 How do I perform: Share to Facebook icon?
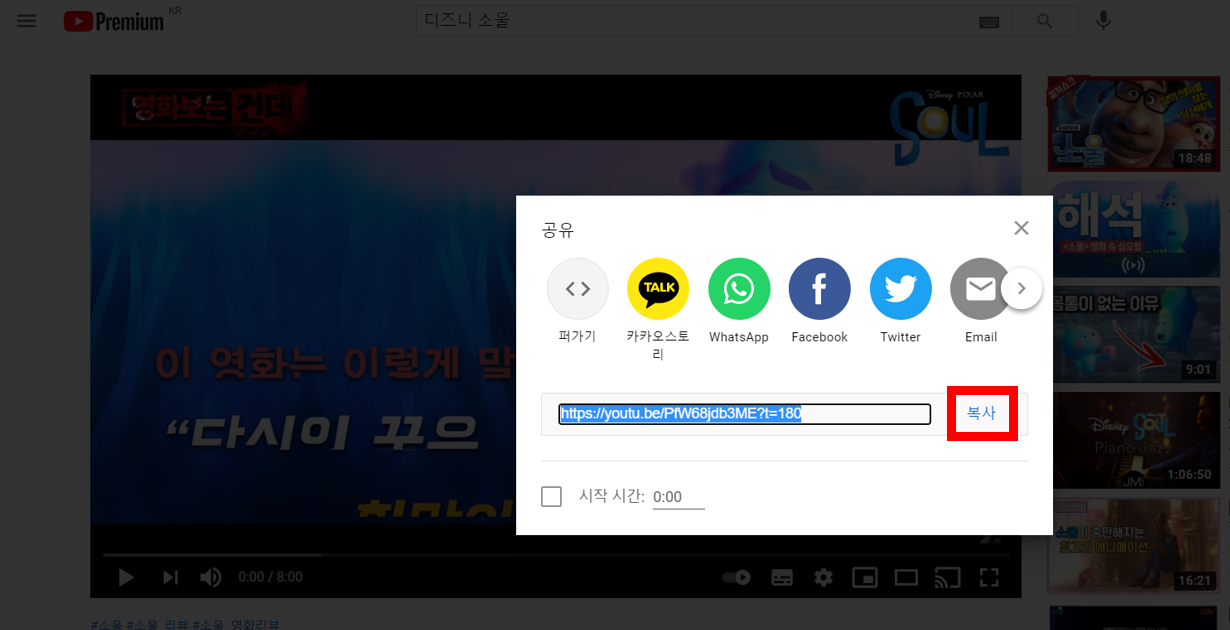click(x=820, y=289)
